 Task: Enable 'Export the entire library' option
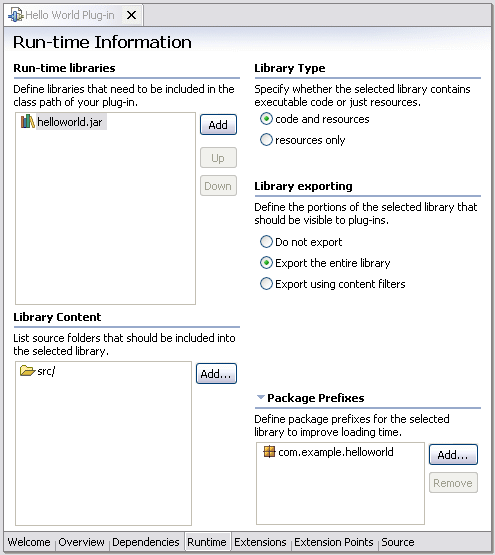[x=266, y=263]
